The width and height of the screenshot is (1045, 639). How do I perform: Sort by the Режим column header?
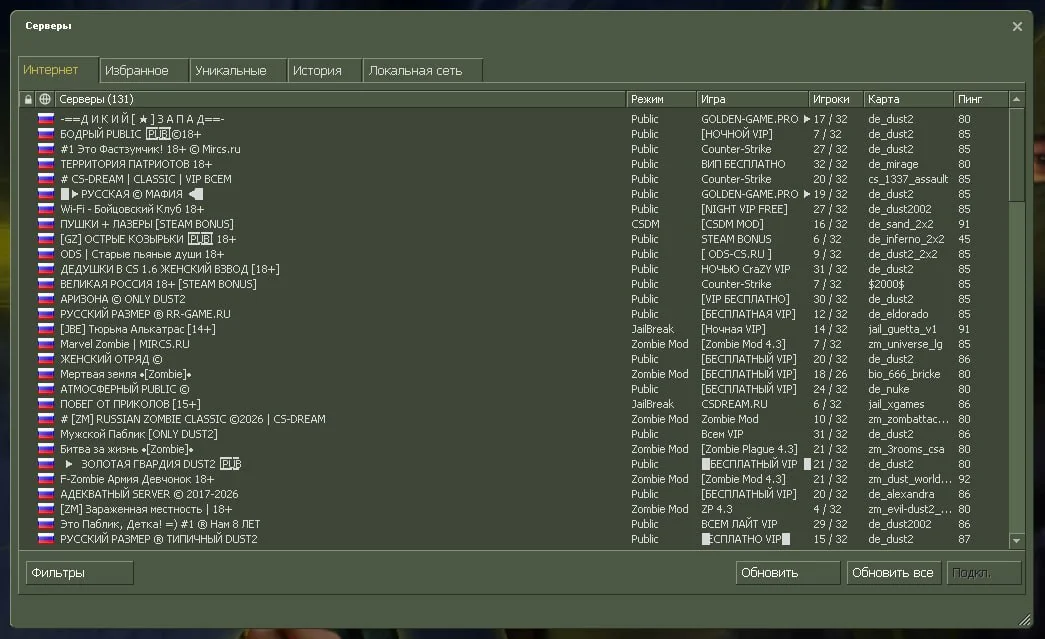pos(661,99)
